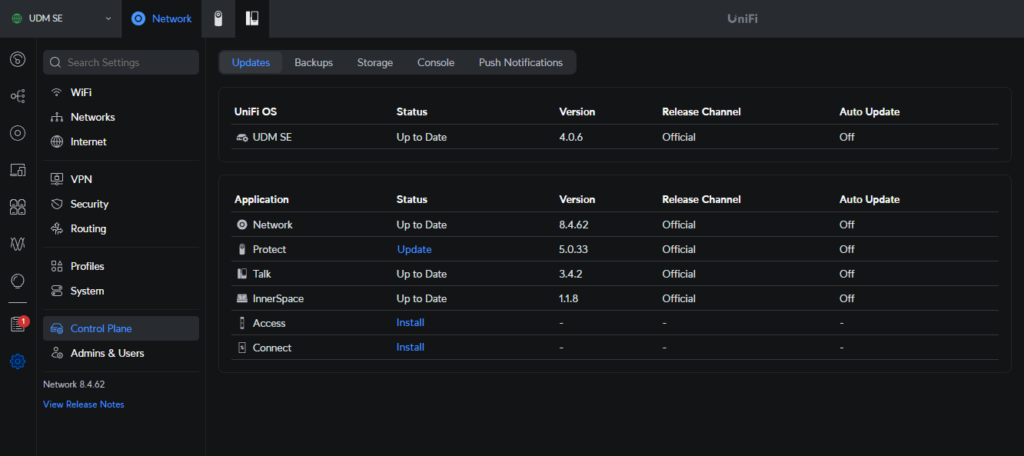1024x456 pixels.
Task: Click Official release channel for the Protect row
Action: click(x=679, y=250)
